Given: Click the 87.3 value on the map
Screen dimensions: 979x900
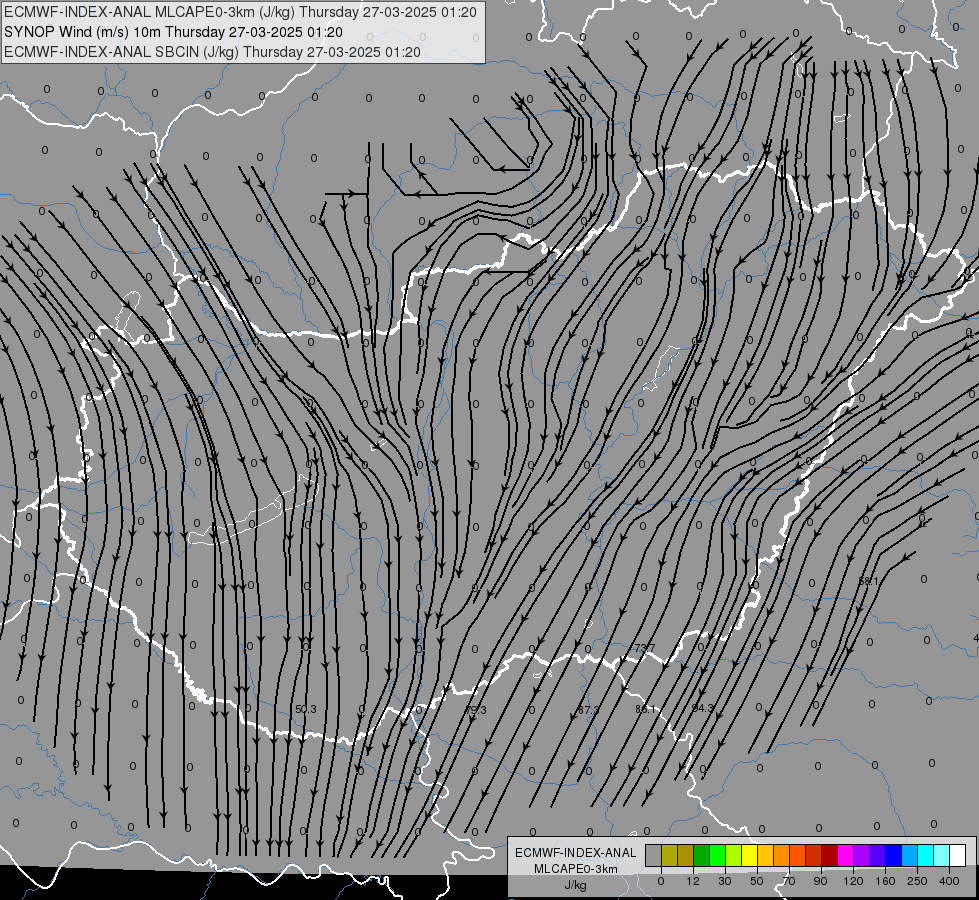Looking at the screenshot, I should pyautogui.click(x=588, y=711).
